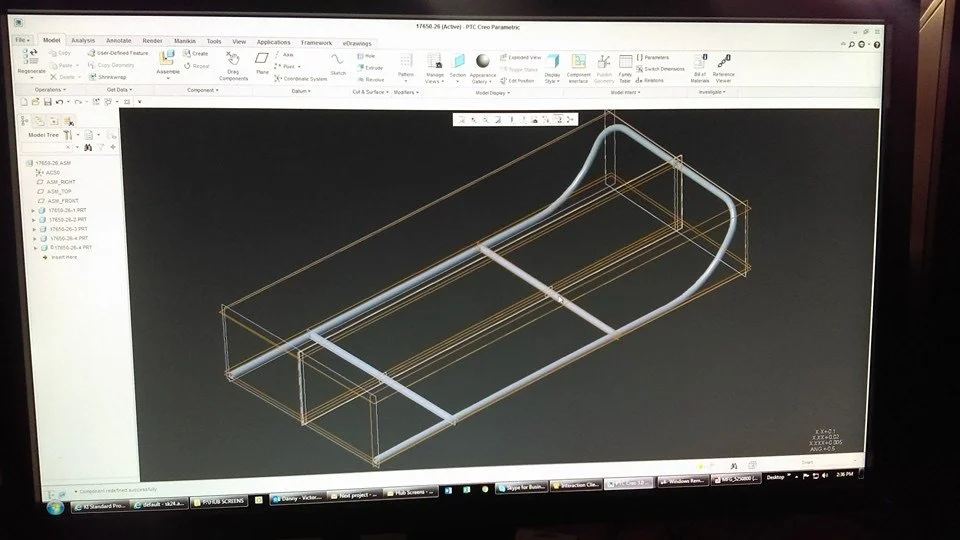960x540 pixels.
Task: Switch to the eDrawings tab
Action: coord(357,43)
